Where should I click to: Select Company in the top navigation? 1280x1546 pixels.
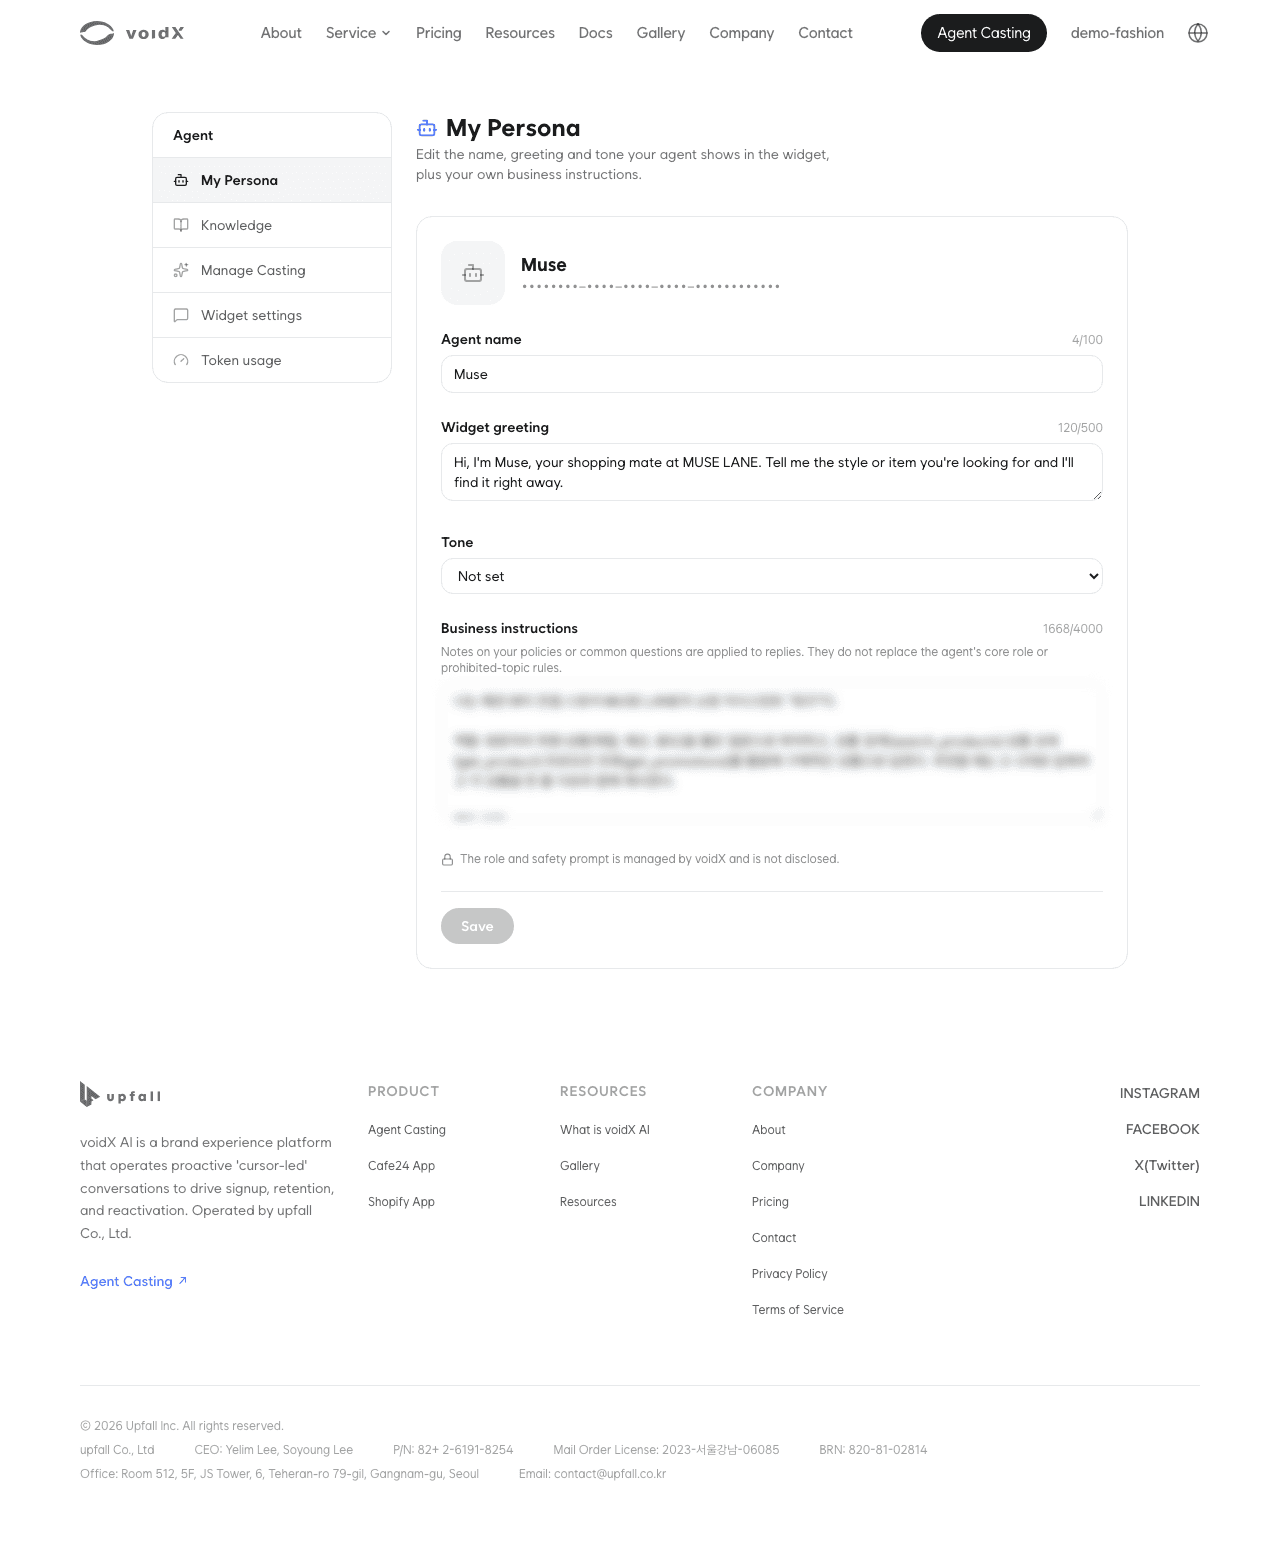pos(742,33)
